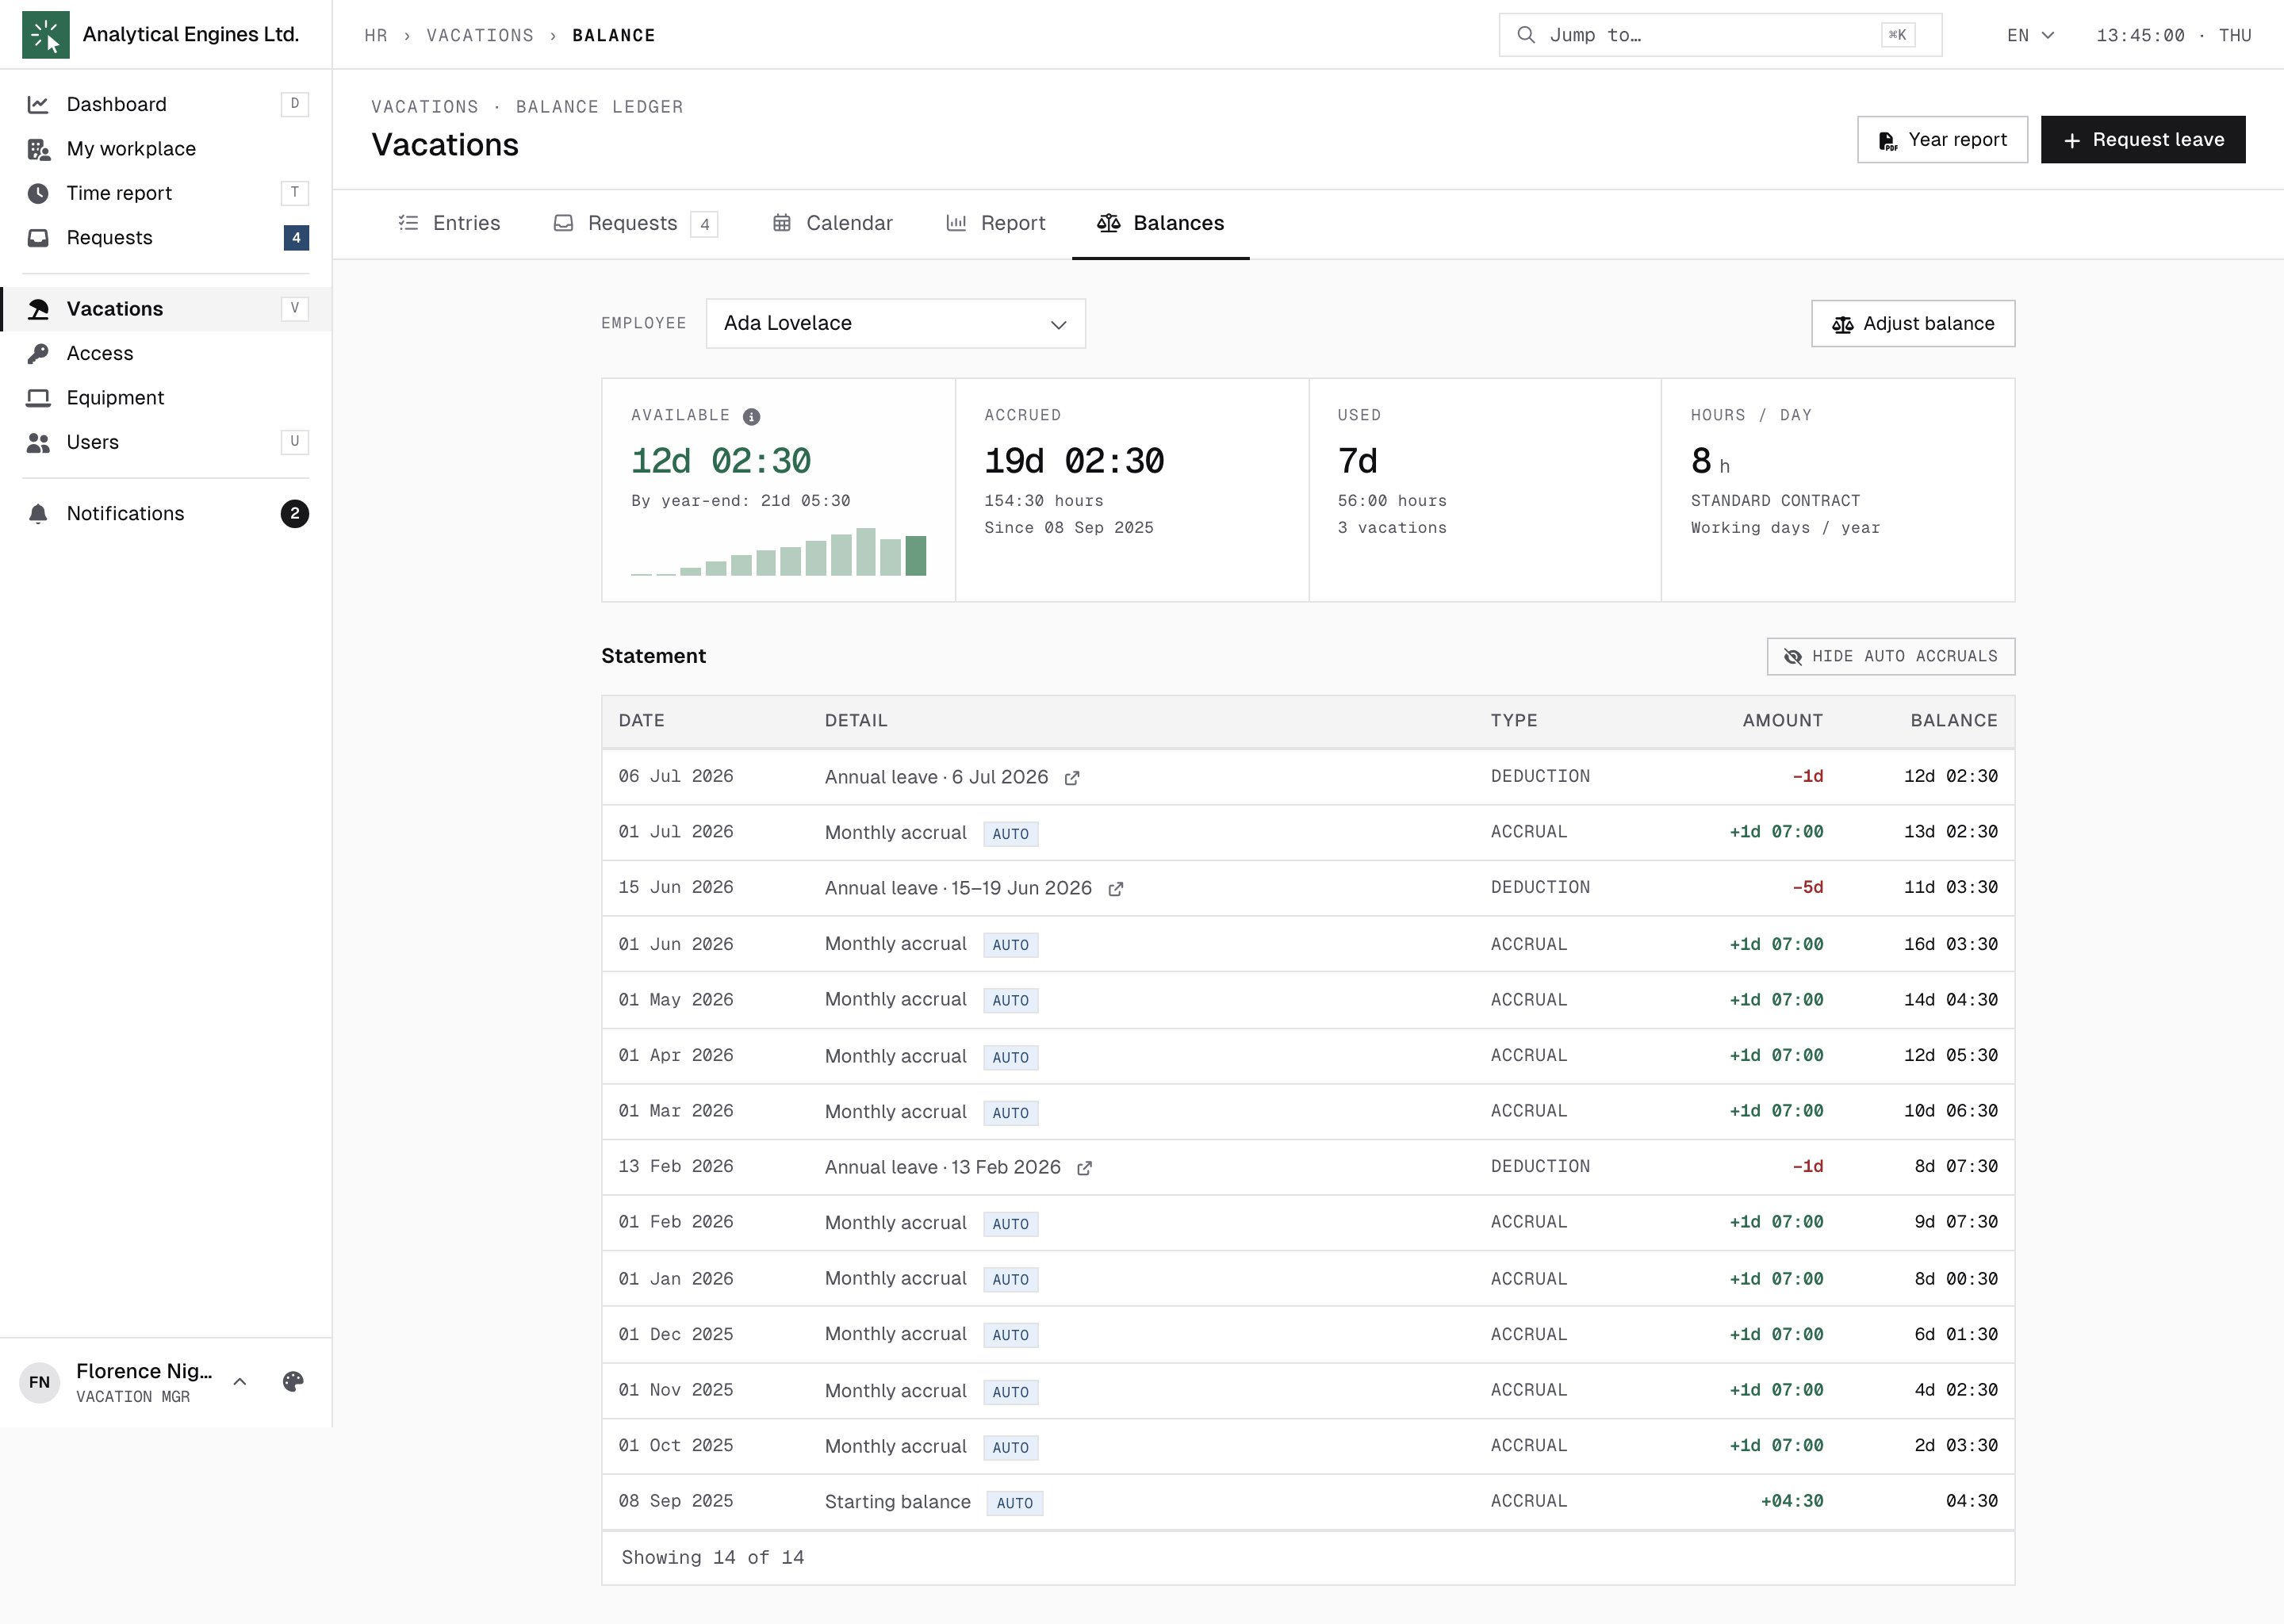
Task: Click the Access key icon
Action: [x=38, y=353]
